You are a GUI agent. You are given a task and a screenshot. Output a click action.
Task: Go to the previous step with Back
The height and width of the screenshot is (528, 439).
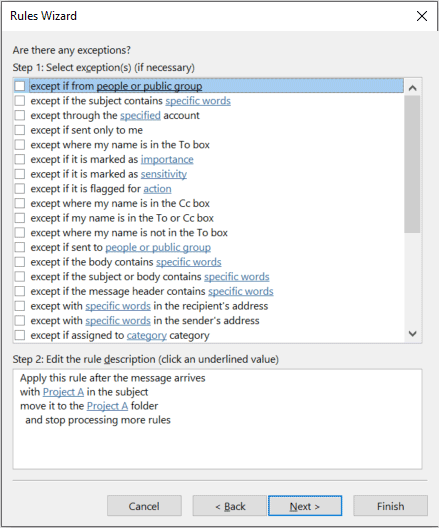(x=230, y=506)
